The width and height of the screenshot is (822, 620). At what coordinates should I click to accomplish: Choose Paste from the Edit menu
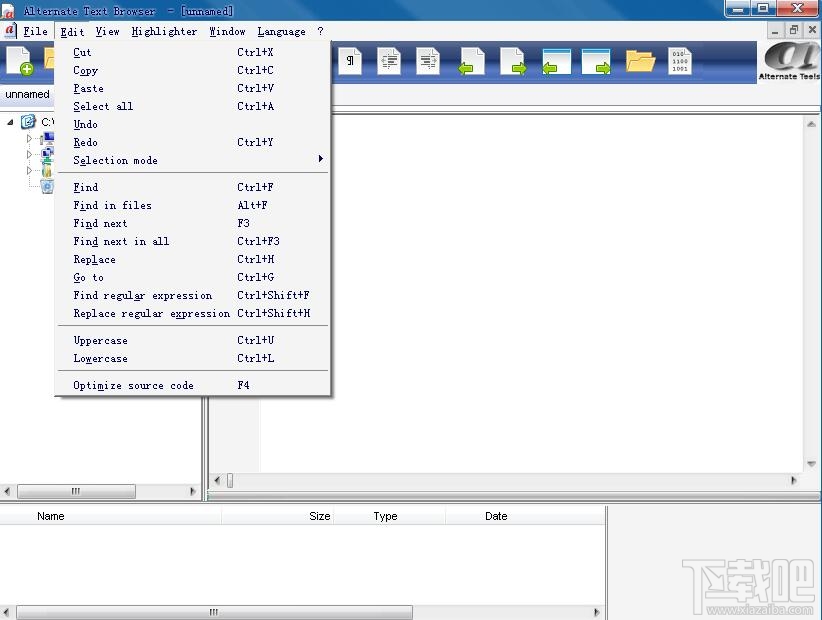click(193, 88)
